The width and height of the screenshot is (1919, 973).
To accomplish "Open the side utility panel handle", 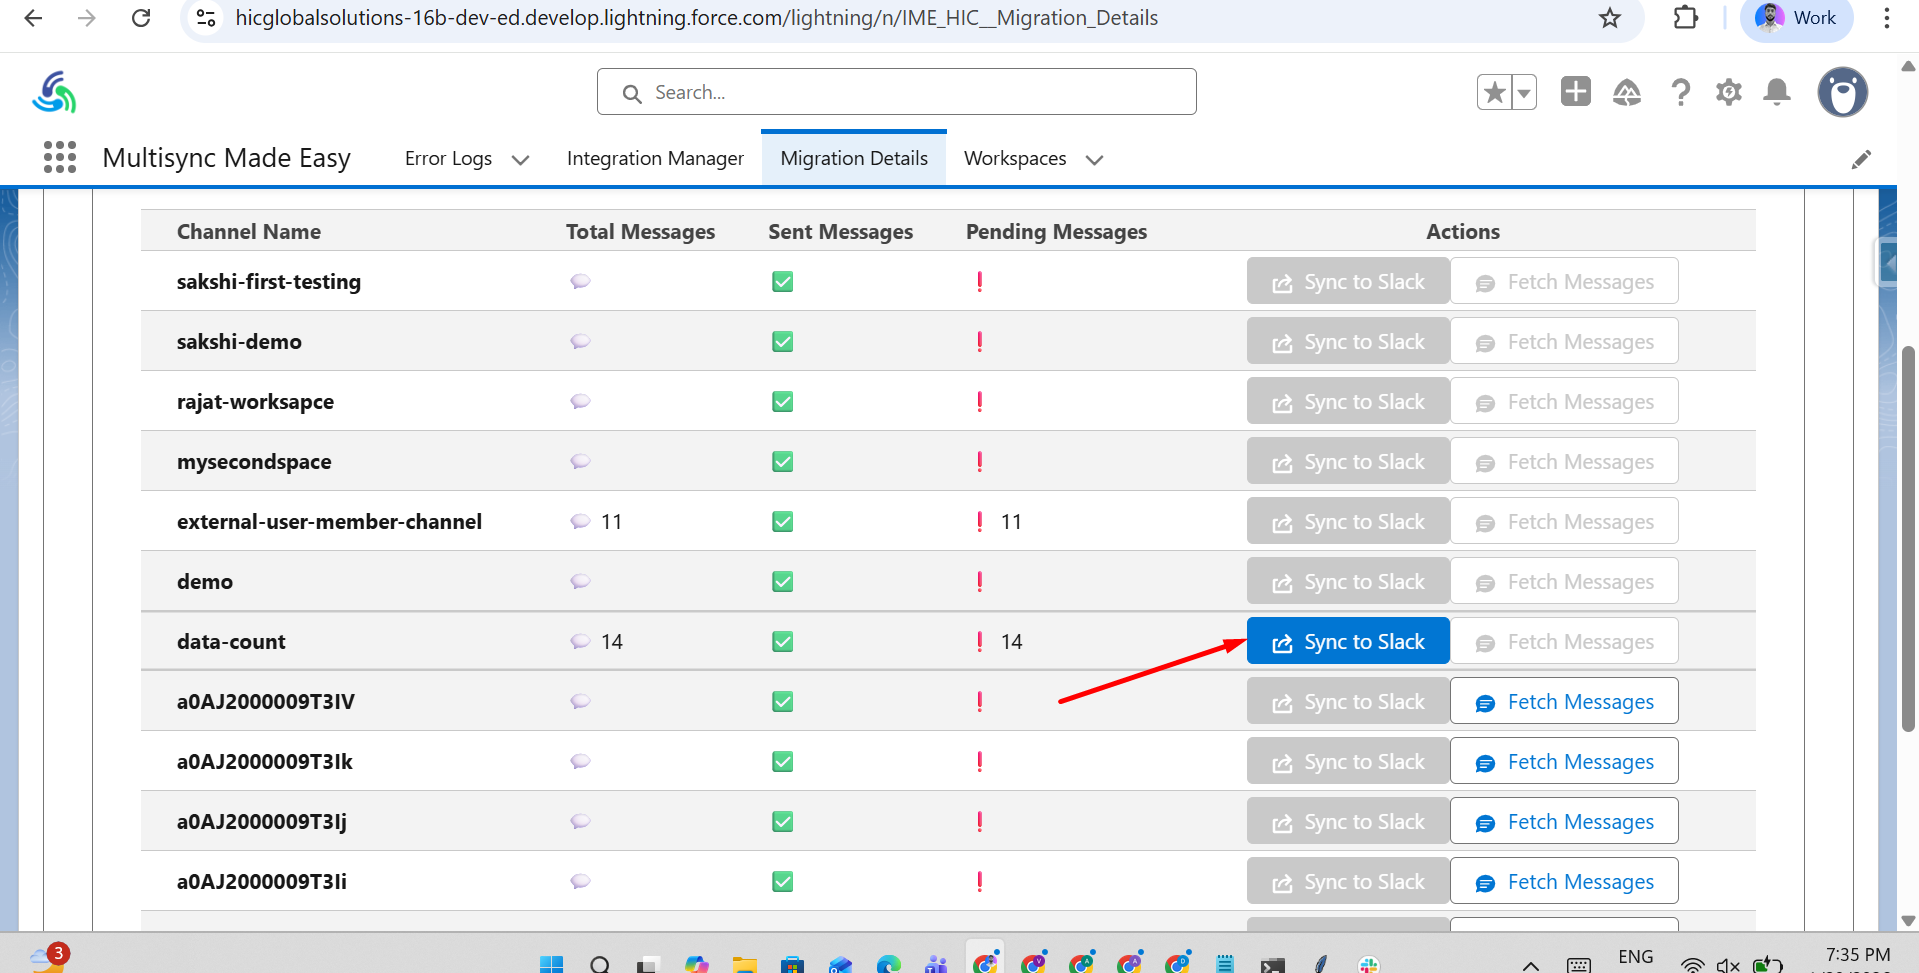I will 1887,264.
